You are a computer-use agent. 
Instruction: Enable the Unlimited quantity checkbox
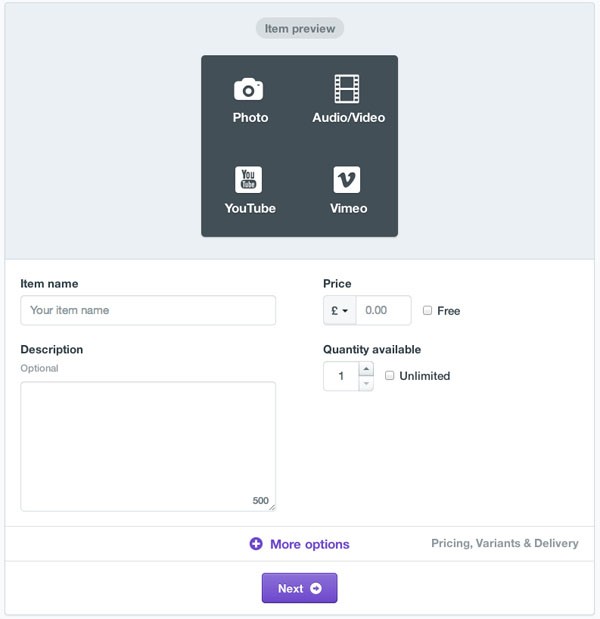tap(389, 375)
